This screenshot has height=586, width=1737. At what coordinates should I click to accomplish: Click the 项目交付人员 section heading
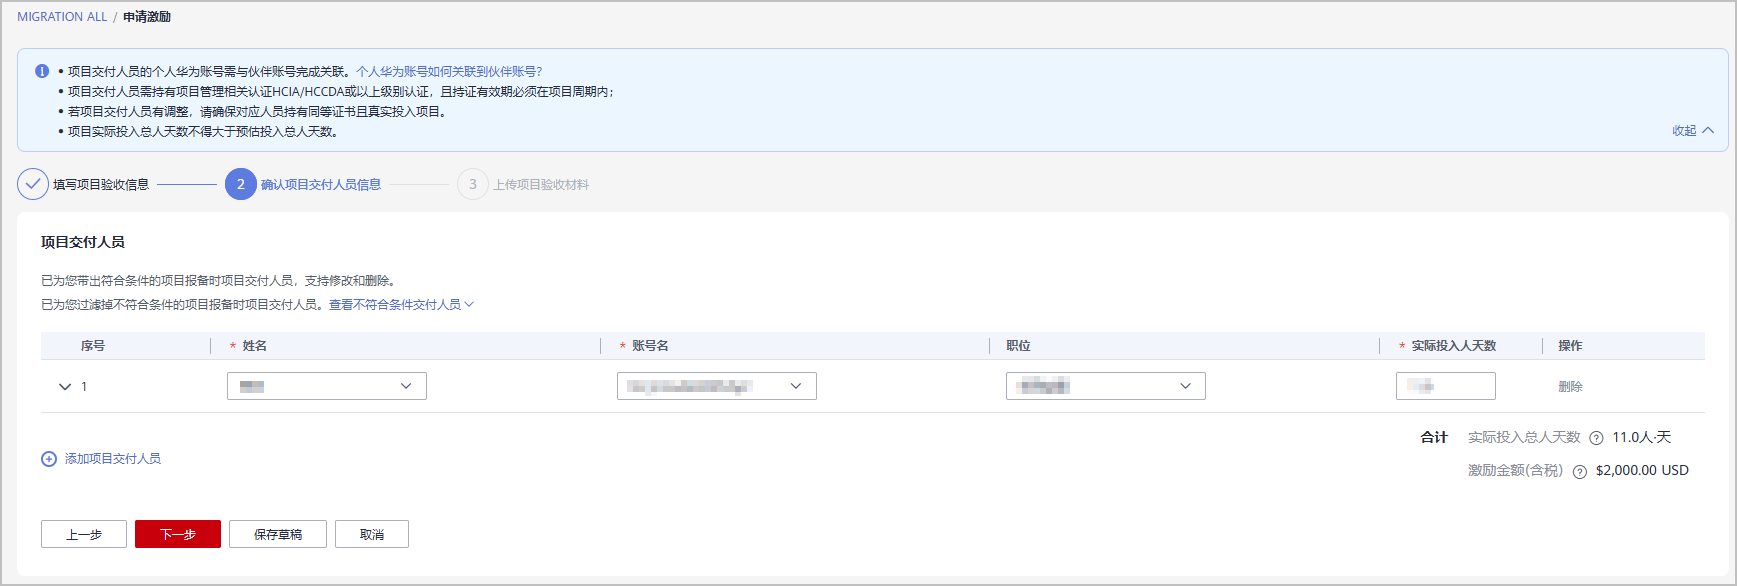(83, 242)
